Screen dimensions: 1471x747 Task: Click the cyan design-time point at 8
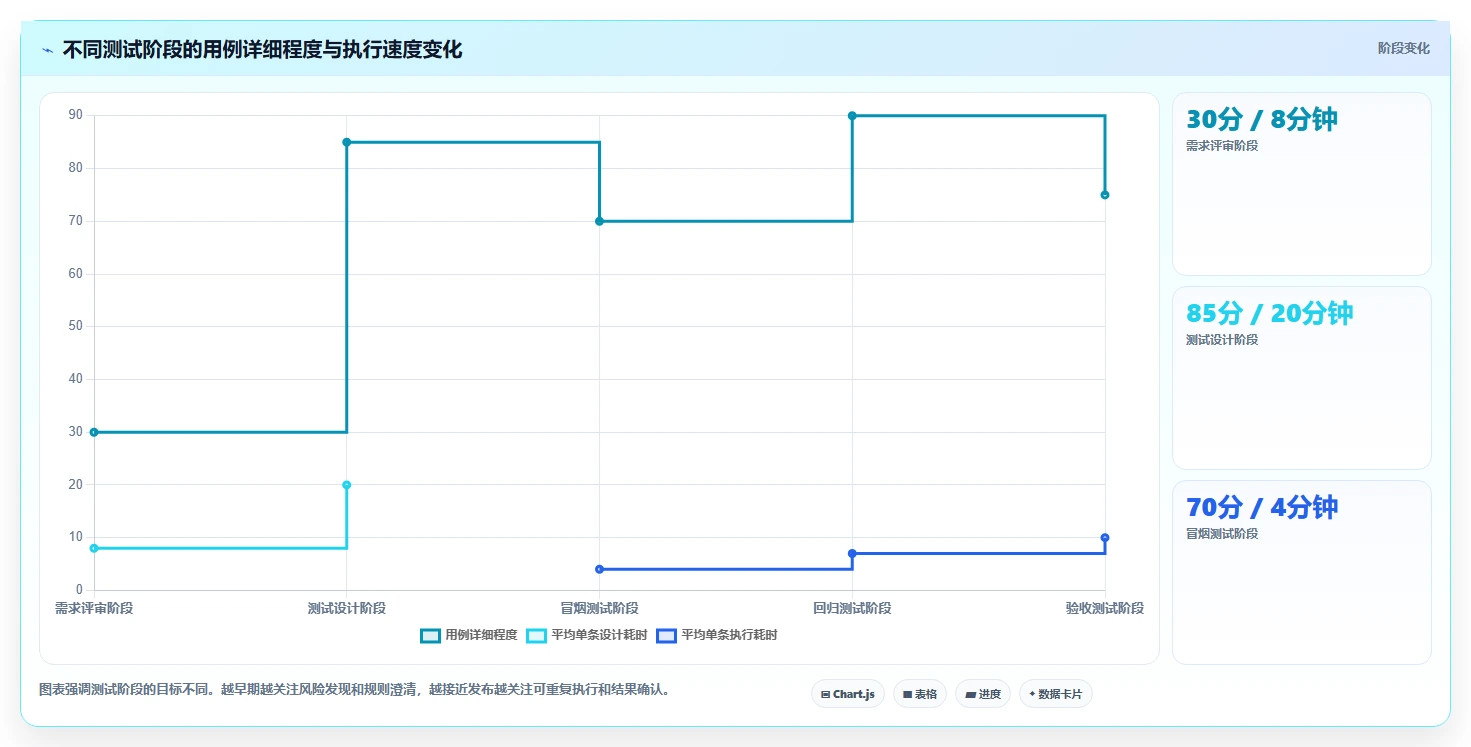click(94, 548)
